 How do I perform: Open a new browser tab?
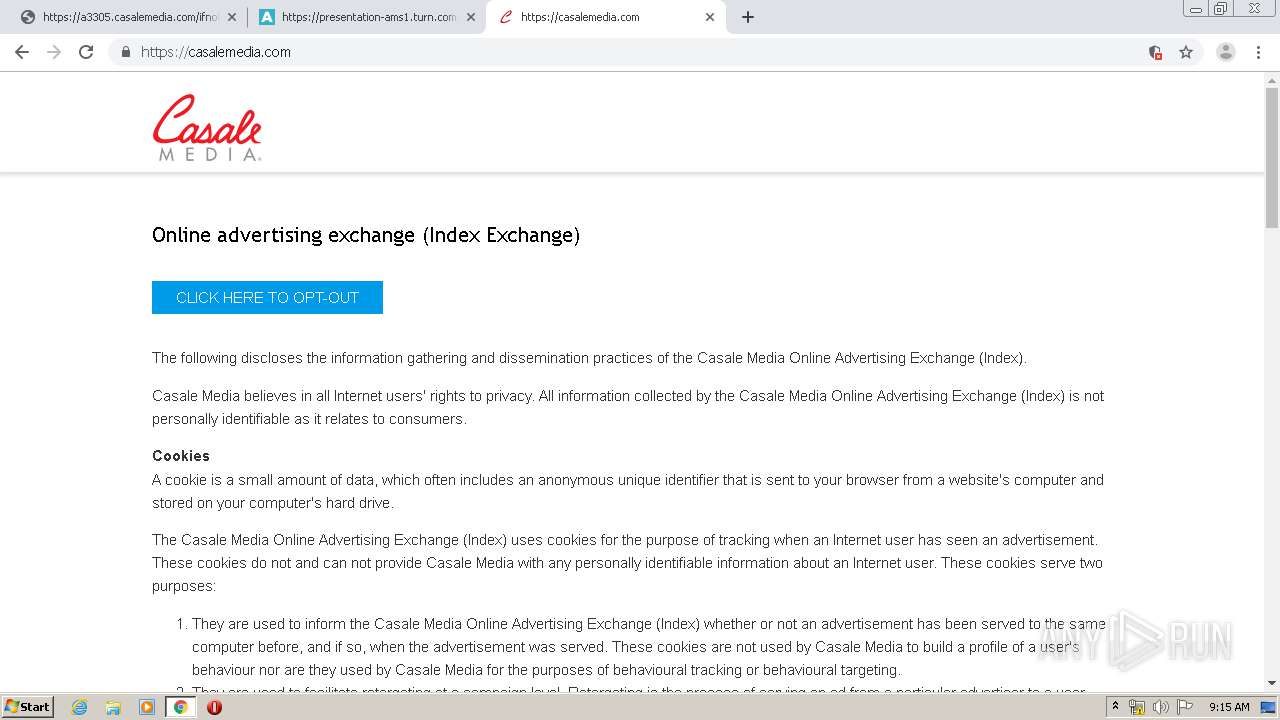[x=748, y=17]
